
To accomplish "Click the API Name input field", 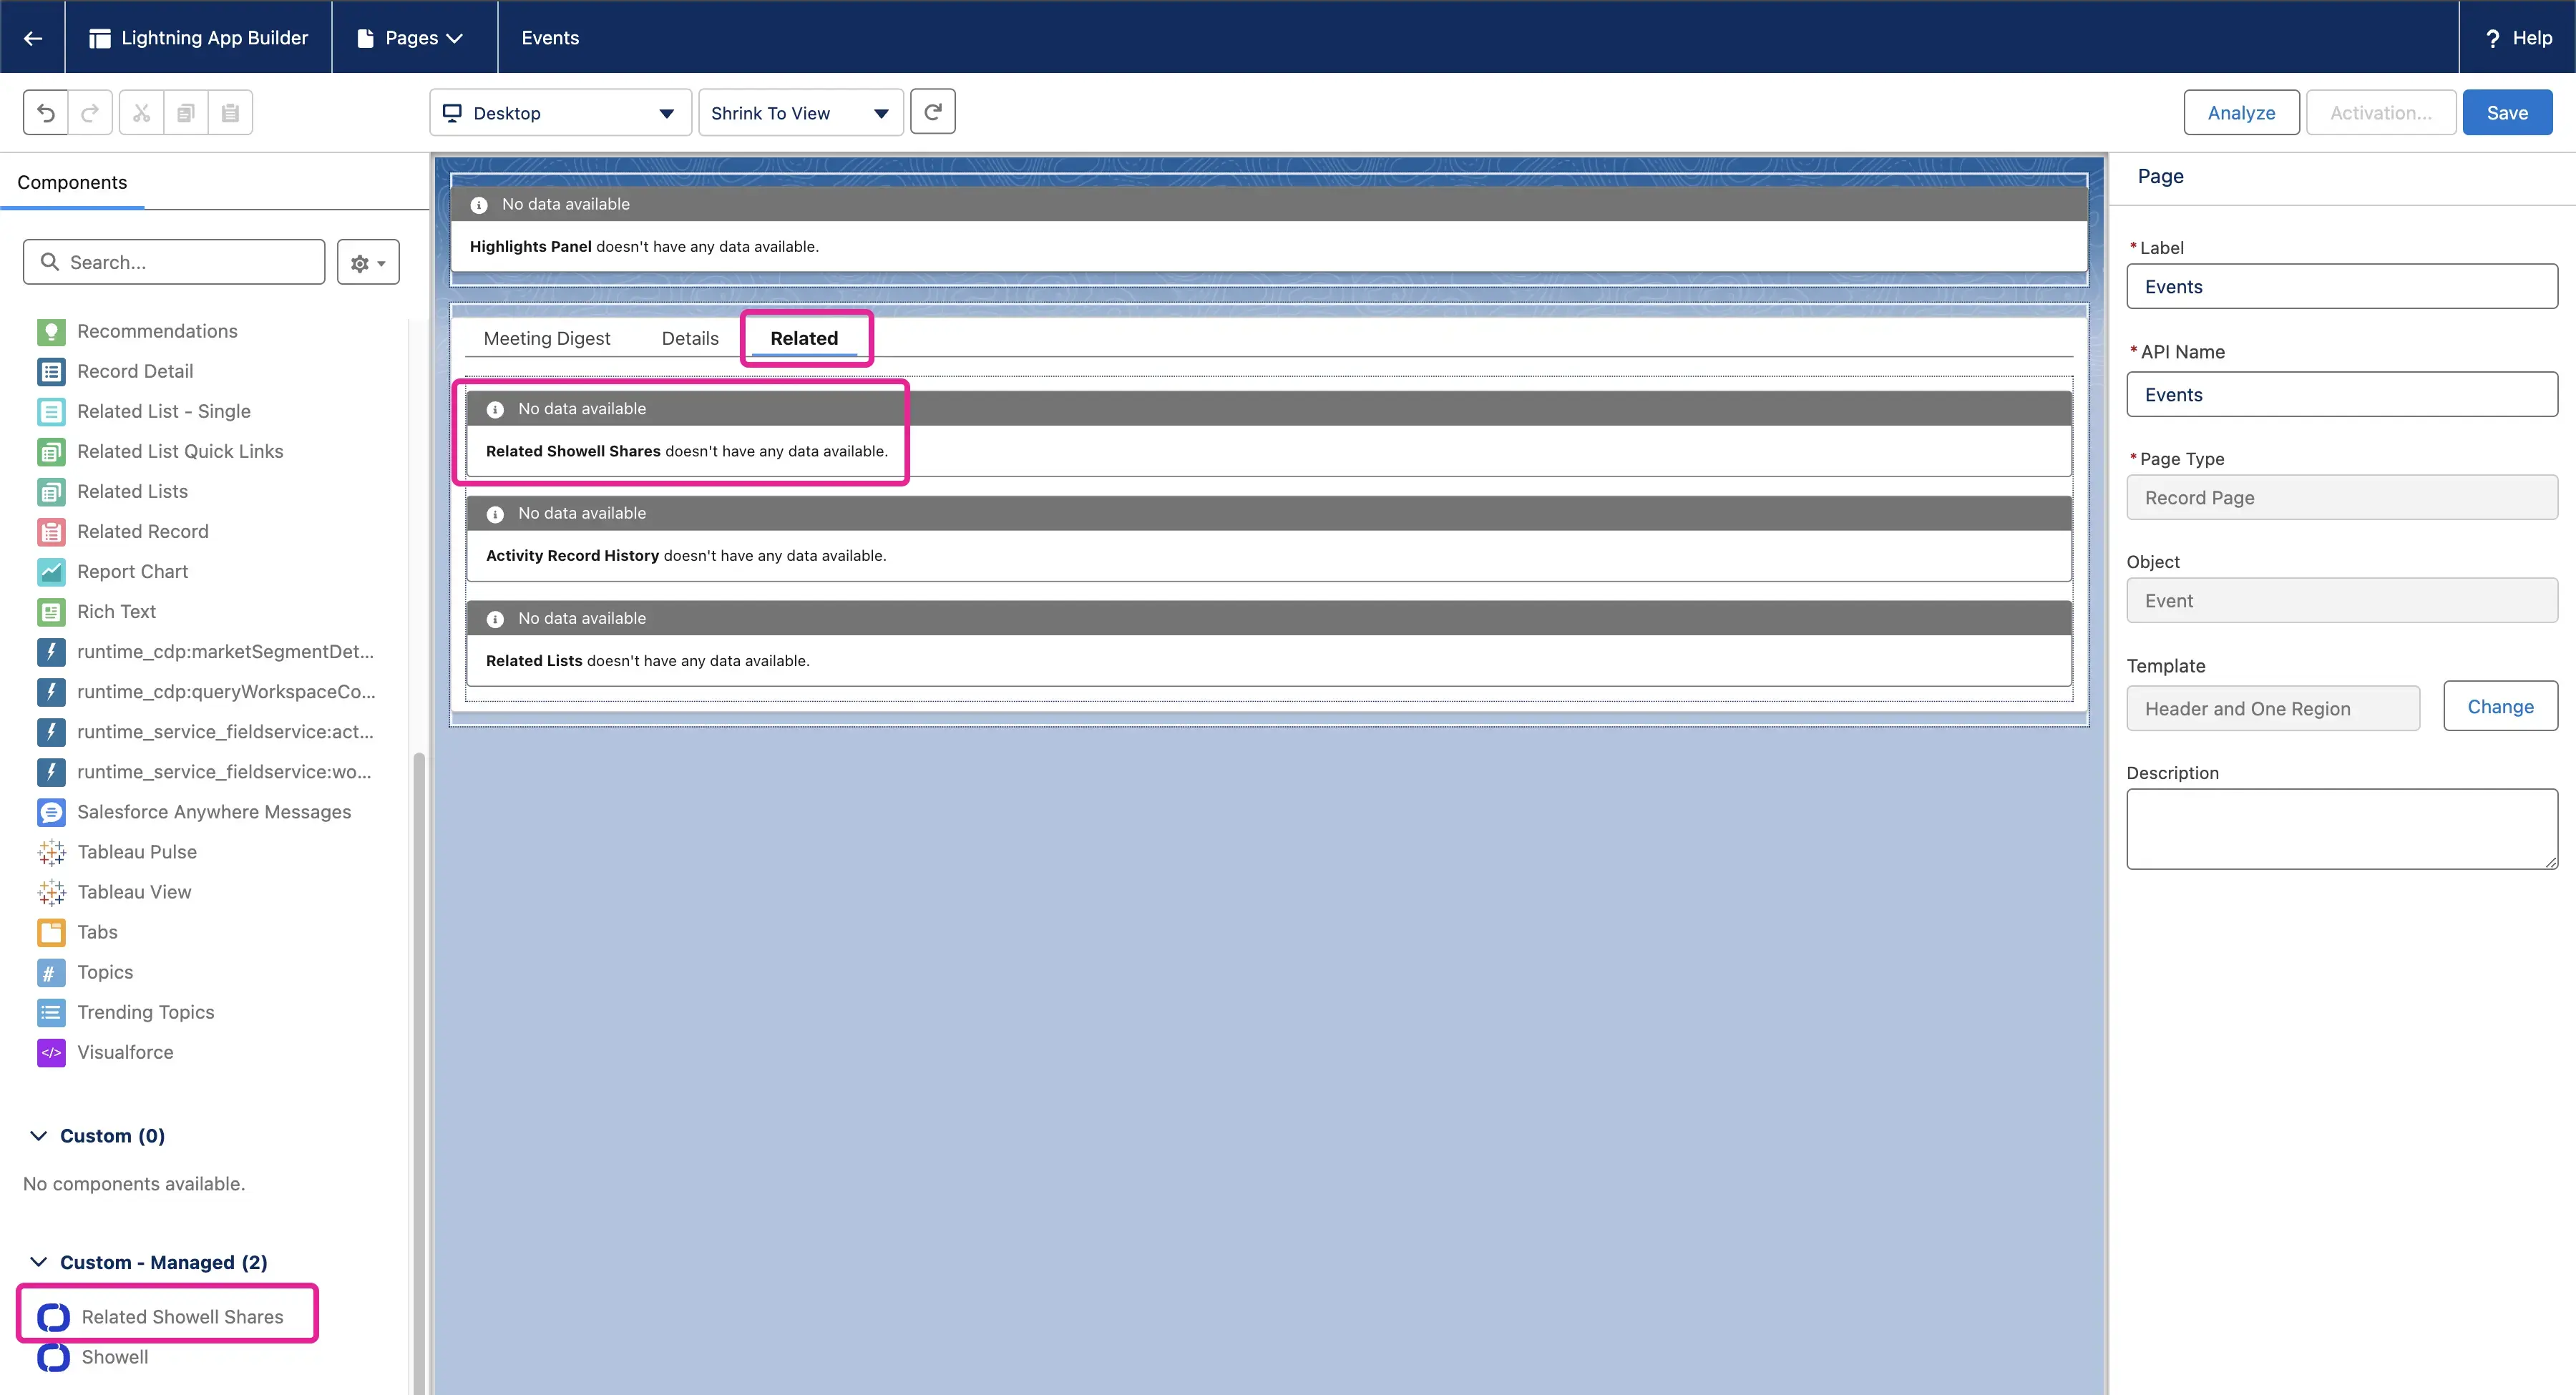I will click(x=2341, y=394).
